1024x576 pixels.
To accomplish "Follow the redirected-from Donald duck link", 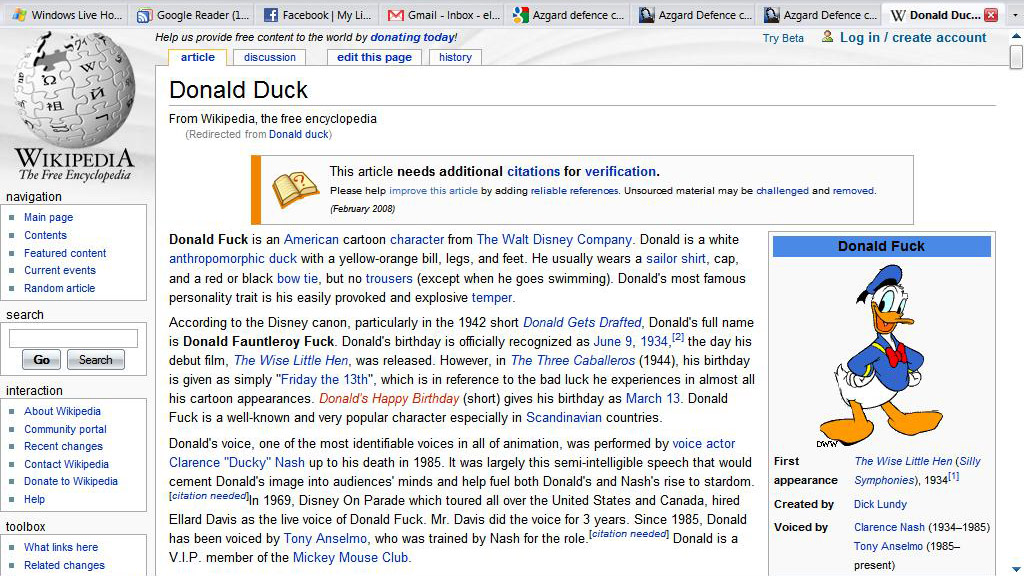I will 298,135.
